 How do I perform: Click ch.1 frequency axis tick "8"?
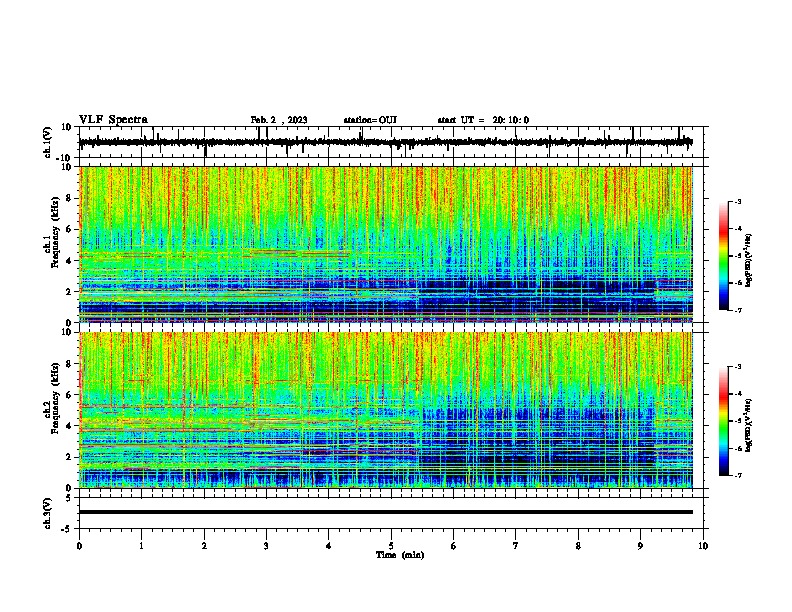[70, 198]
